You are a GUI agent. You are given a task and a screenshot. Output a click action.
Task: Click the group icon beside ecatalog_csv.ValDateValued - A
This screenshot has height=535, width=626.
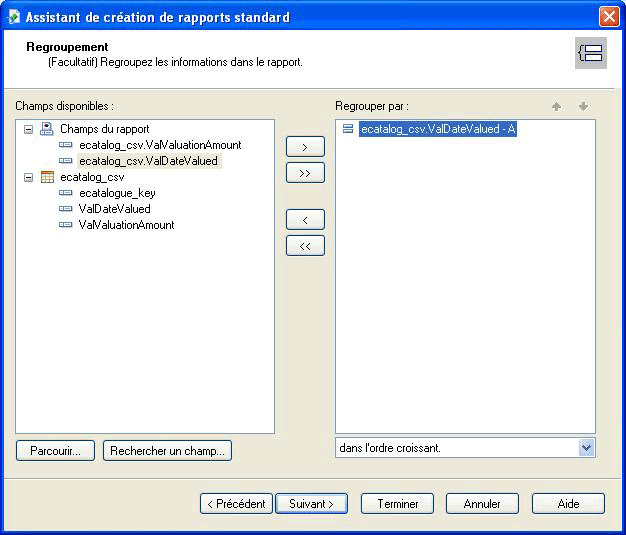(x=348, y=129)
